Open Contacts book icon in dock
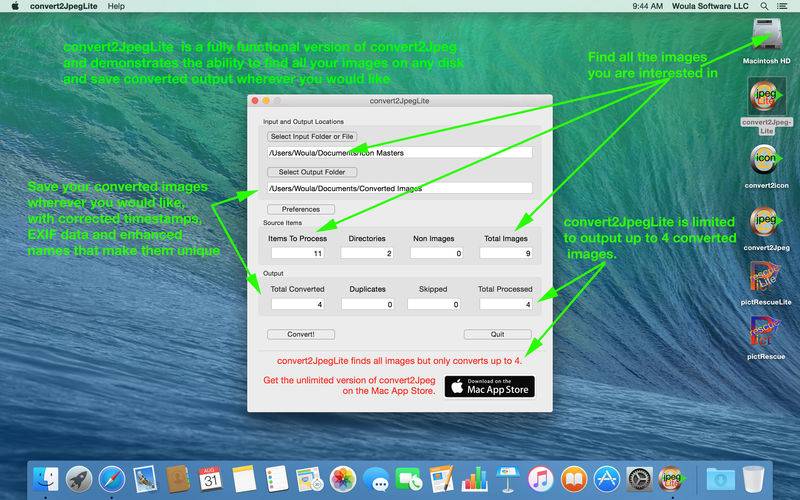The width and height of the screenshot is (800, 500). 178,479
